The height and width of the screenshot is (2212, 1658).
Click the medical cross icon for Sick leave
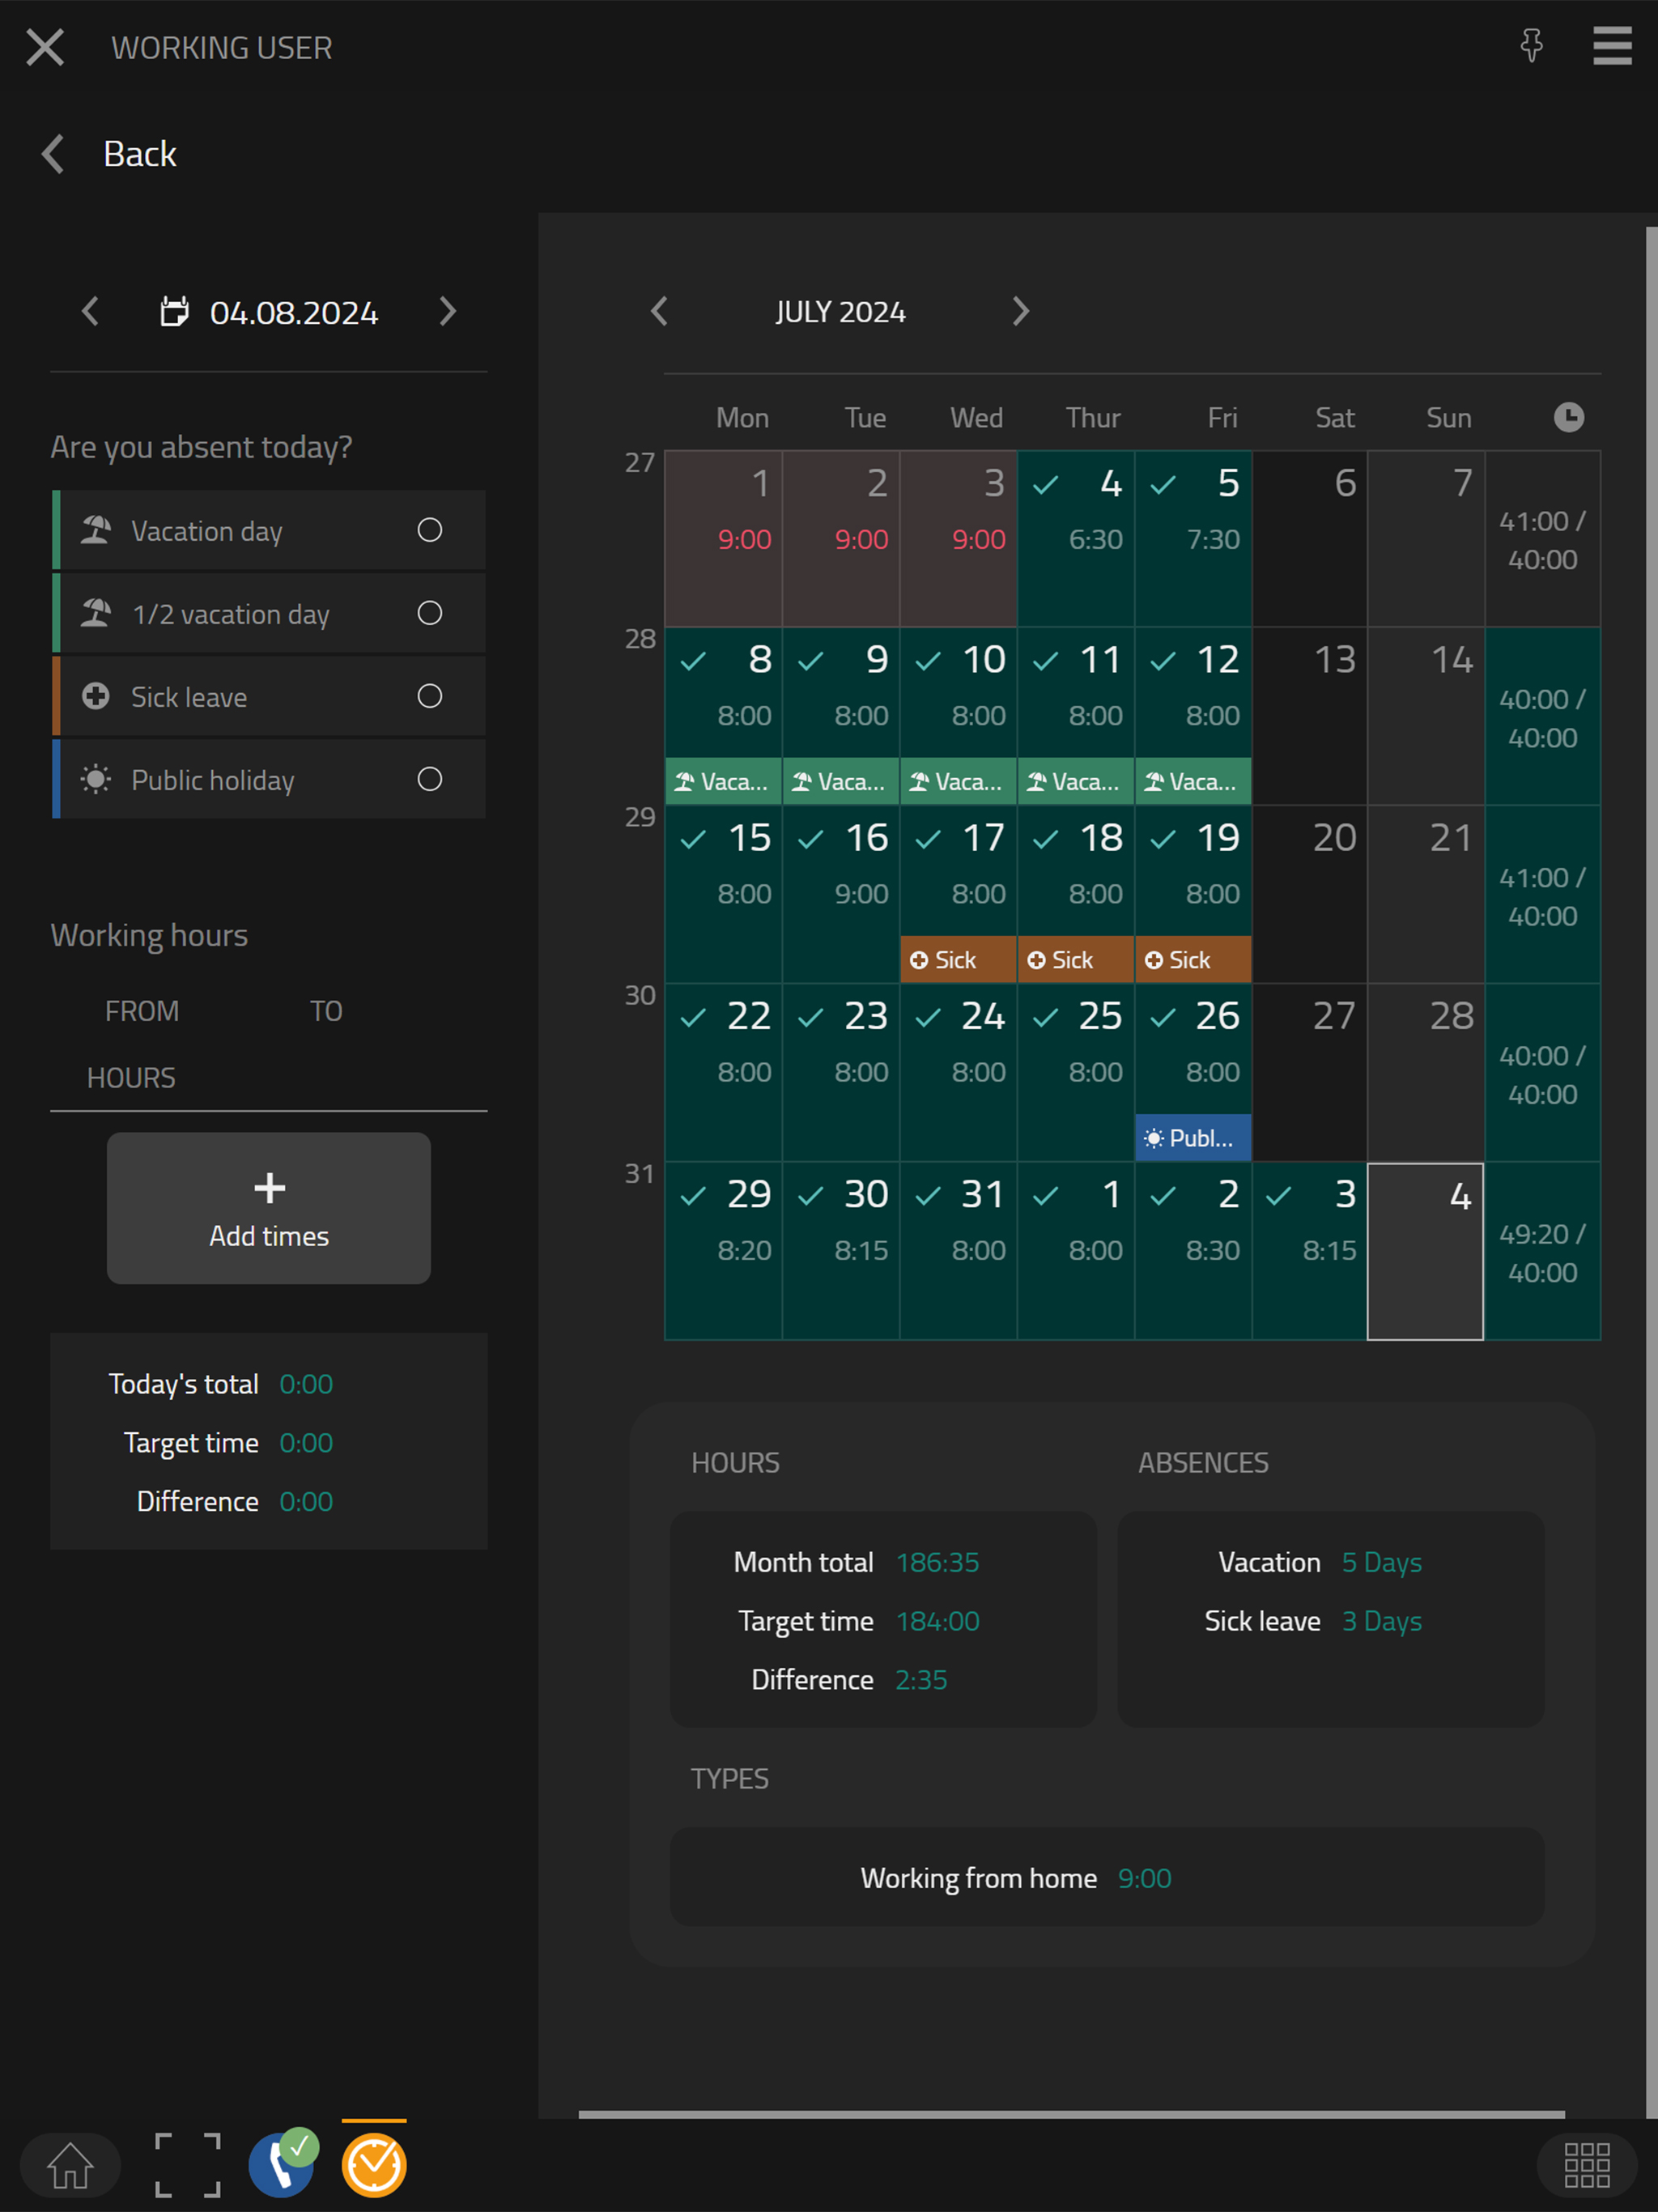click(x=96, y=696)
